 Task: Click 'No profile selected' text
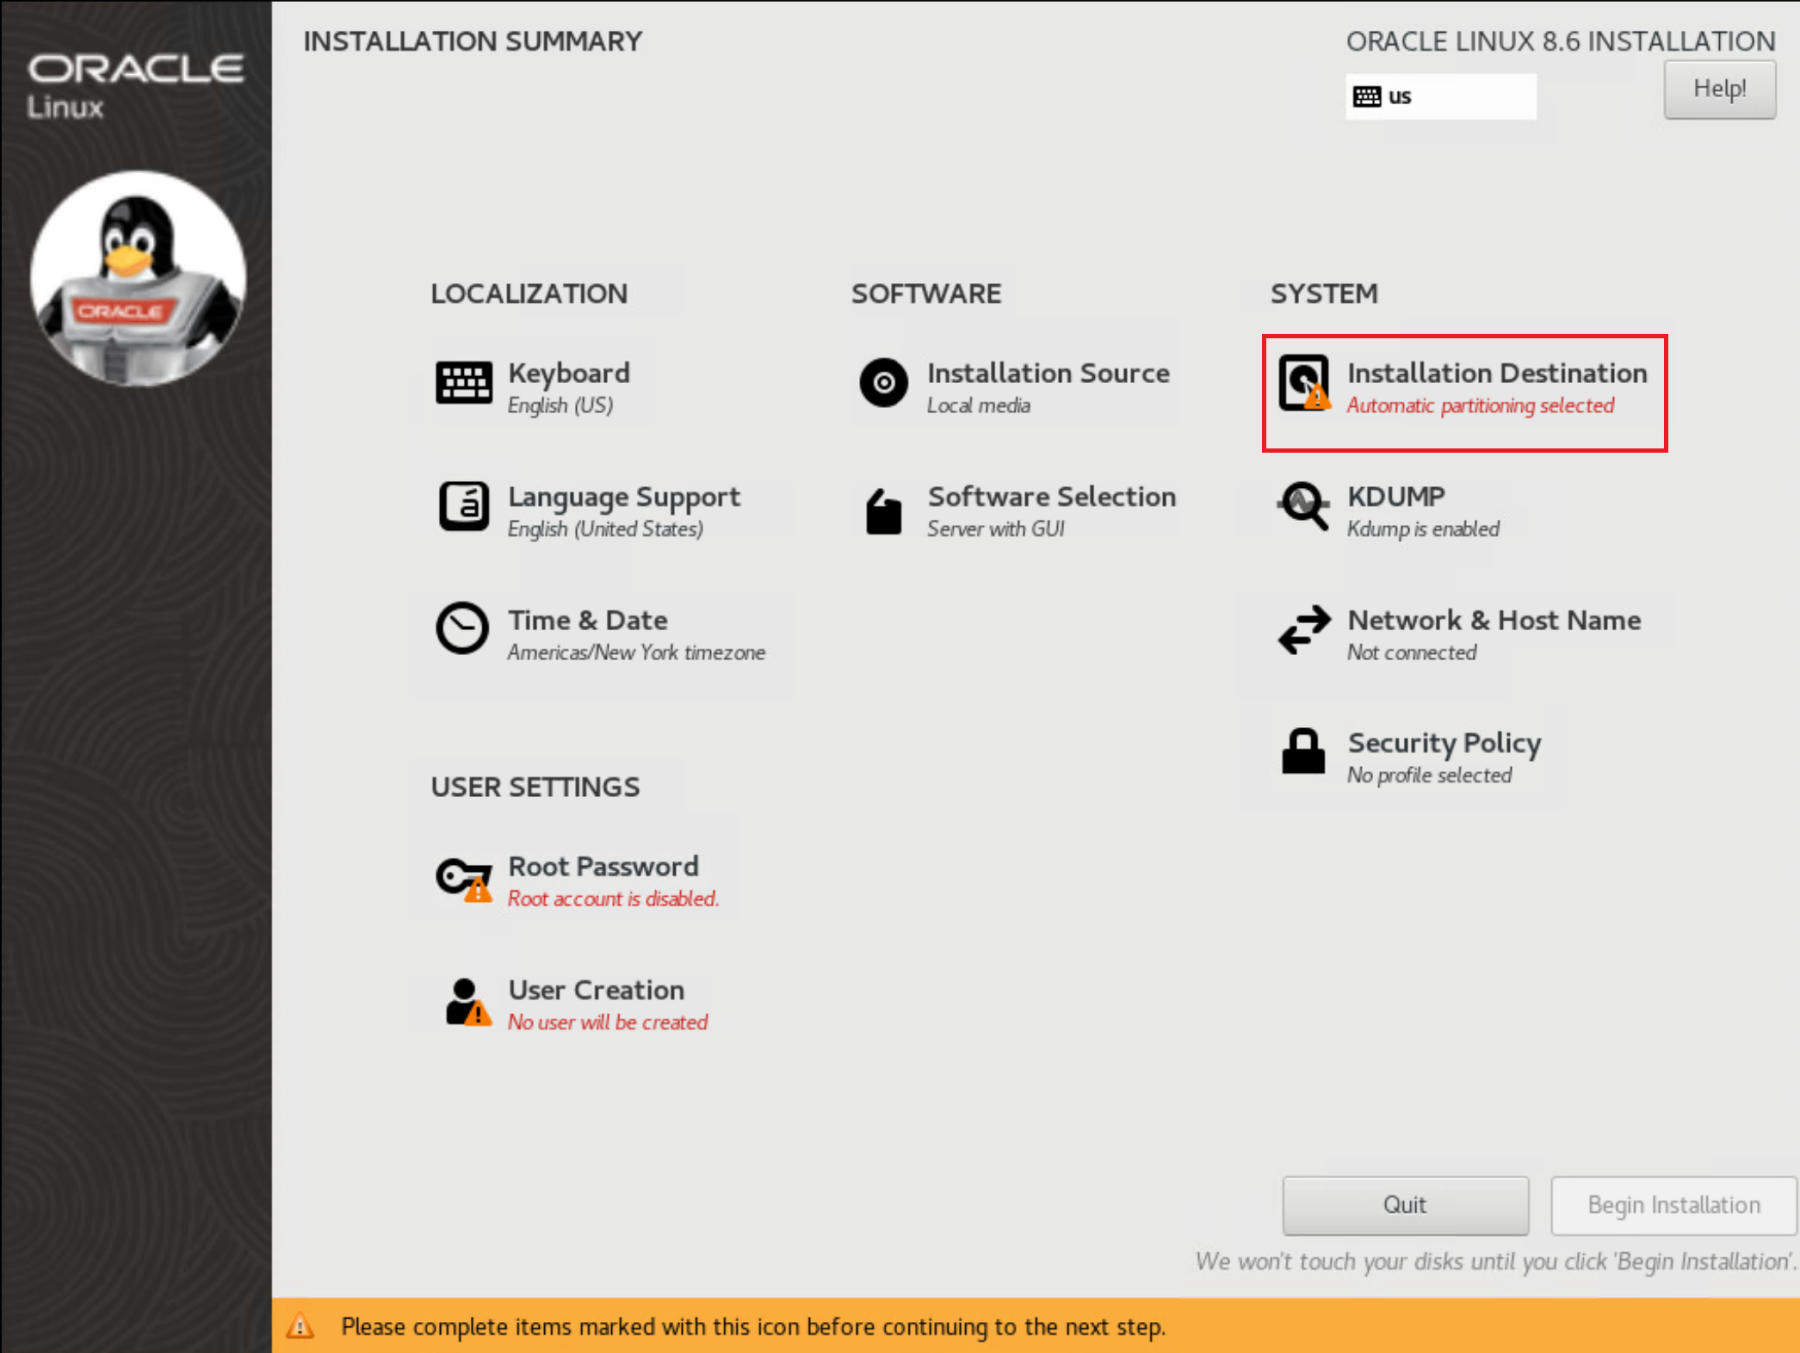click(x=1429, y=775)
